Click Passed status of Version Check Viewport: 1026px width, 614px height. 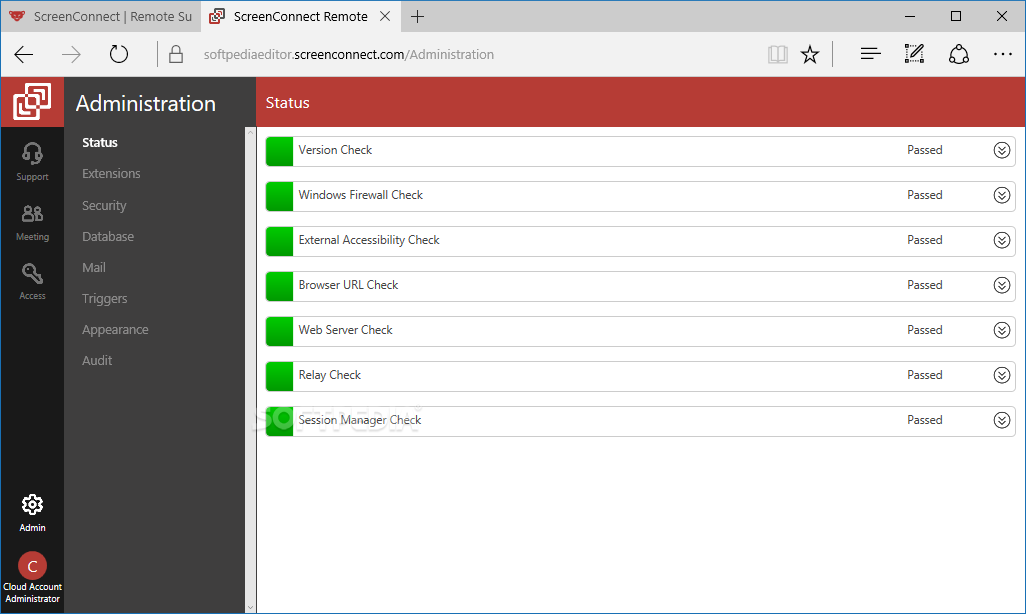(925, 150)
